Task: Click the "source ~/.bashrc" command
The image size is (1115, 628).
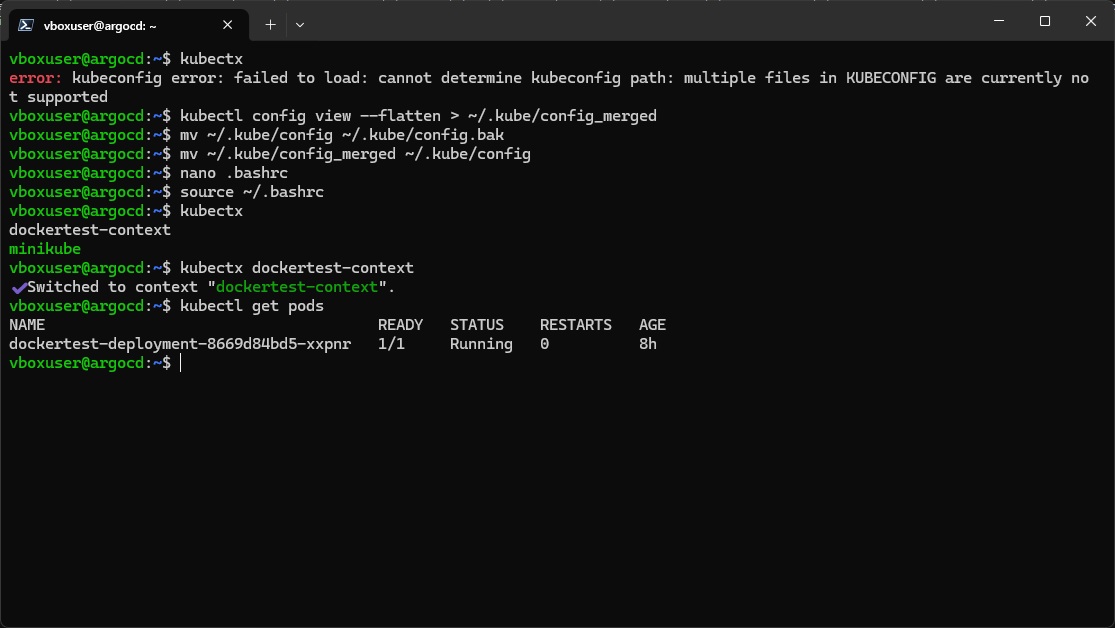Action: [252, 192]
